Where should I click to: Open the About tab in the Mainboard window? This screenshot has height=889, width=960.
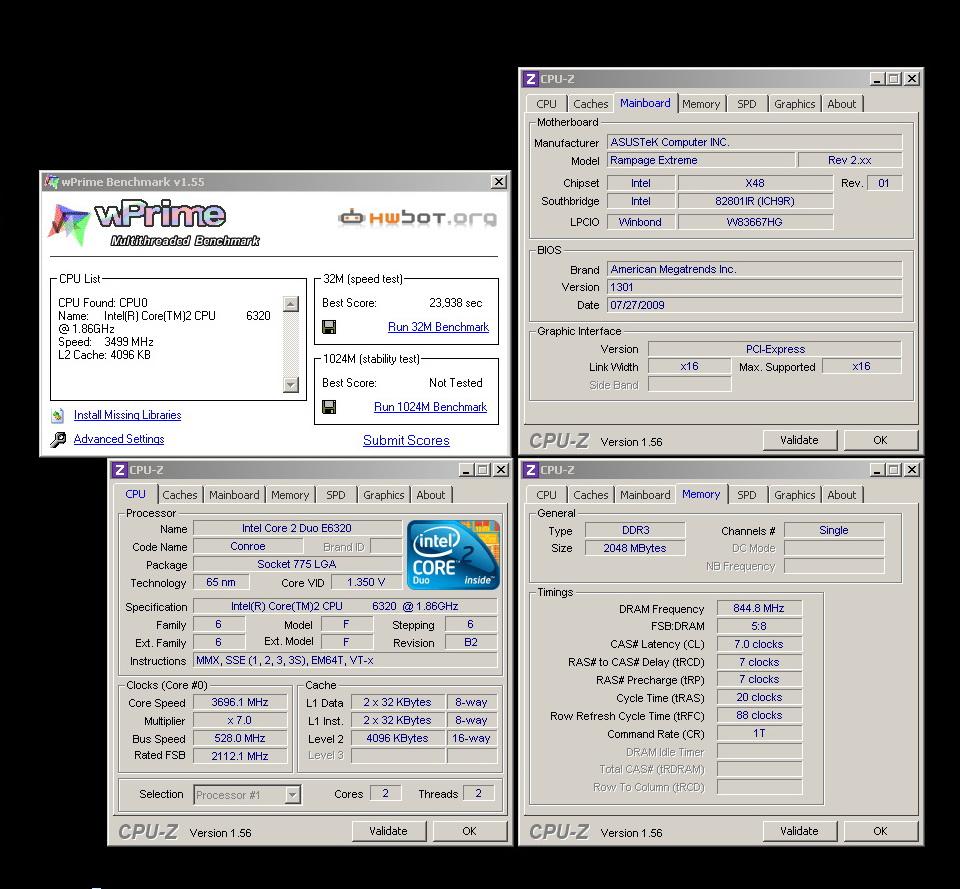pos(842,104)
